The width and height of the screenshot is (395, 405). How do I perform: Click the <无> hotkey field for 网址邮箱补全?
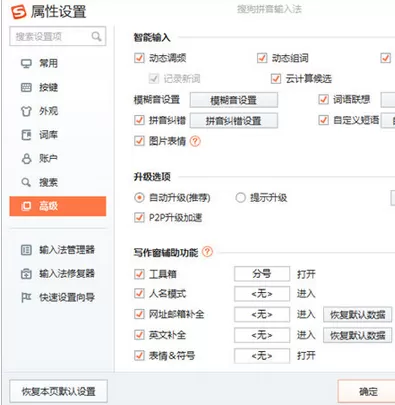tap(262, 315)
